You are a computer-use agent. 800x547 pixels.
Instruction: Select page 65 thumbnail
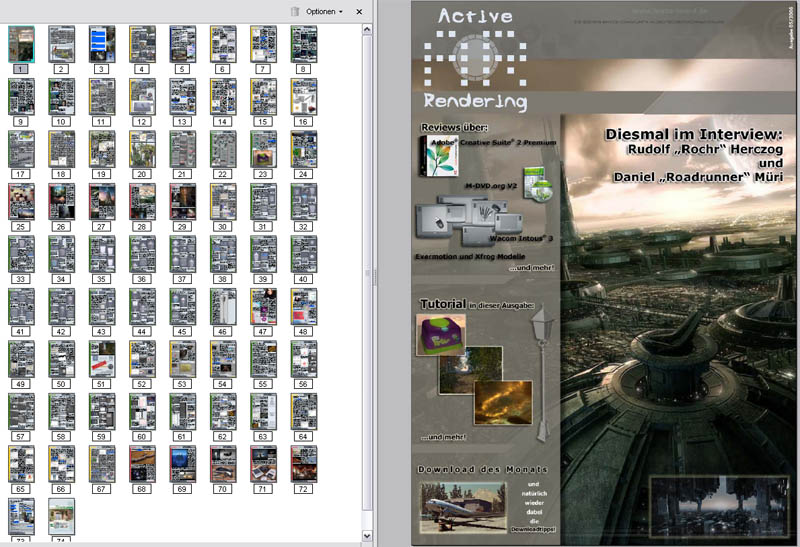coord(21,465)
